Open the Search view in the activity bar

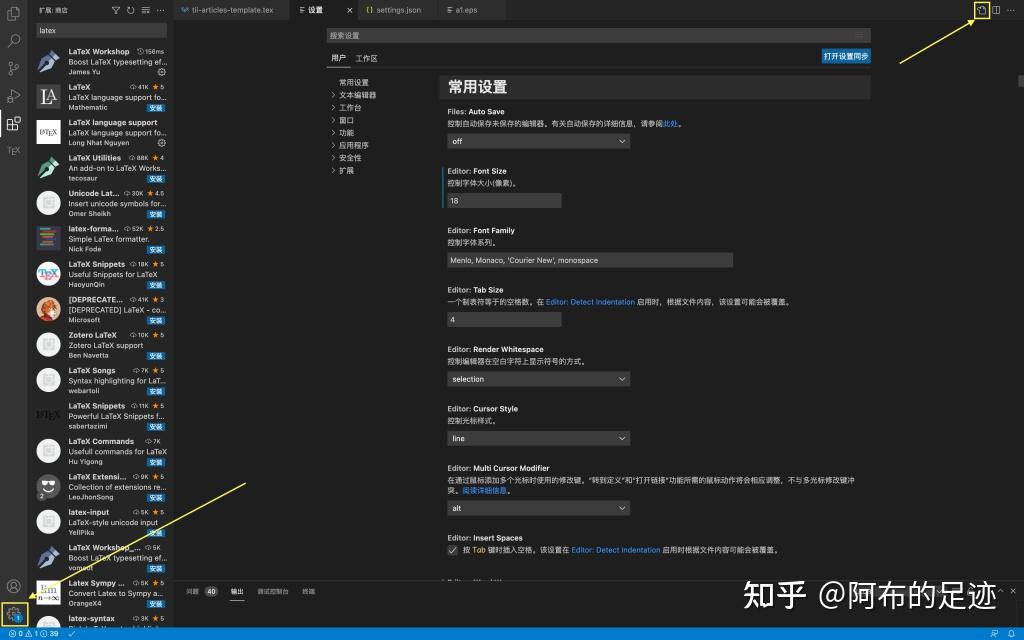pyautogui.click(x=13, y=41)
